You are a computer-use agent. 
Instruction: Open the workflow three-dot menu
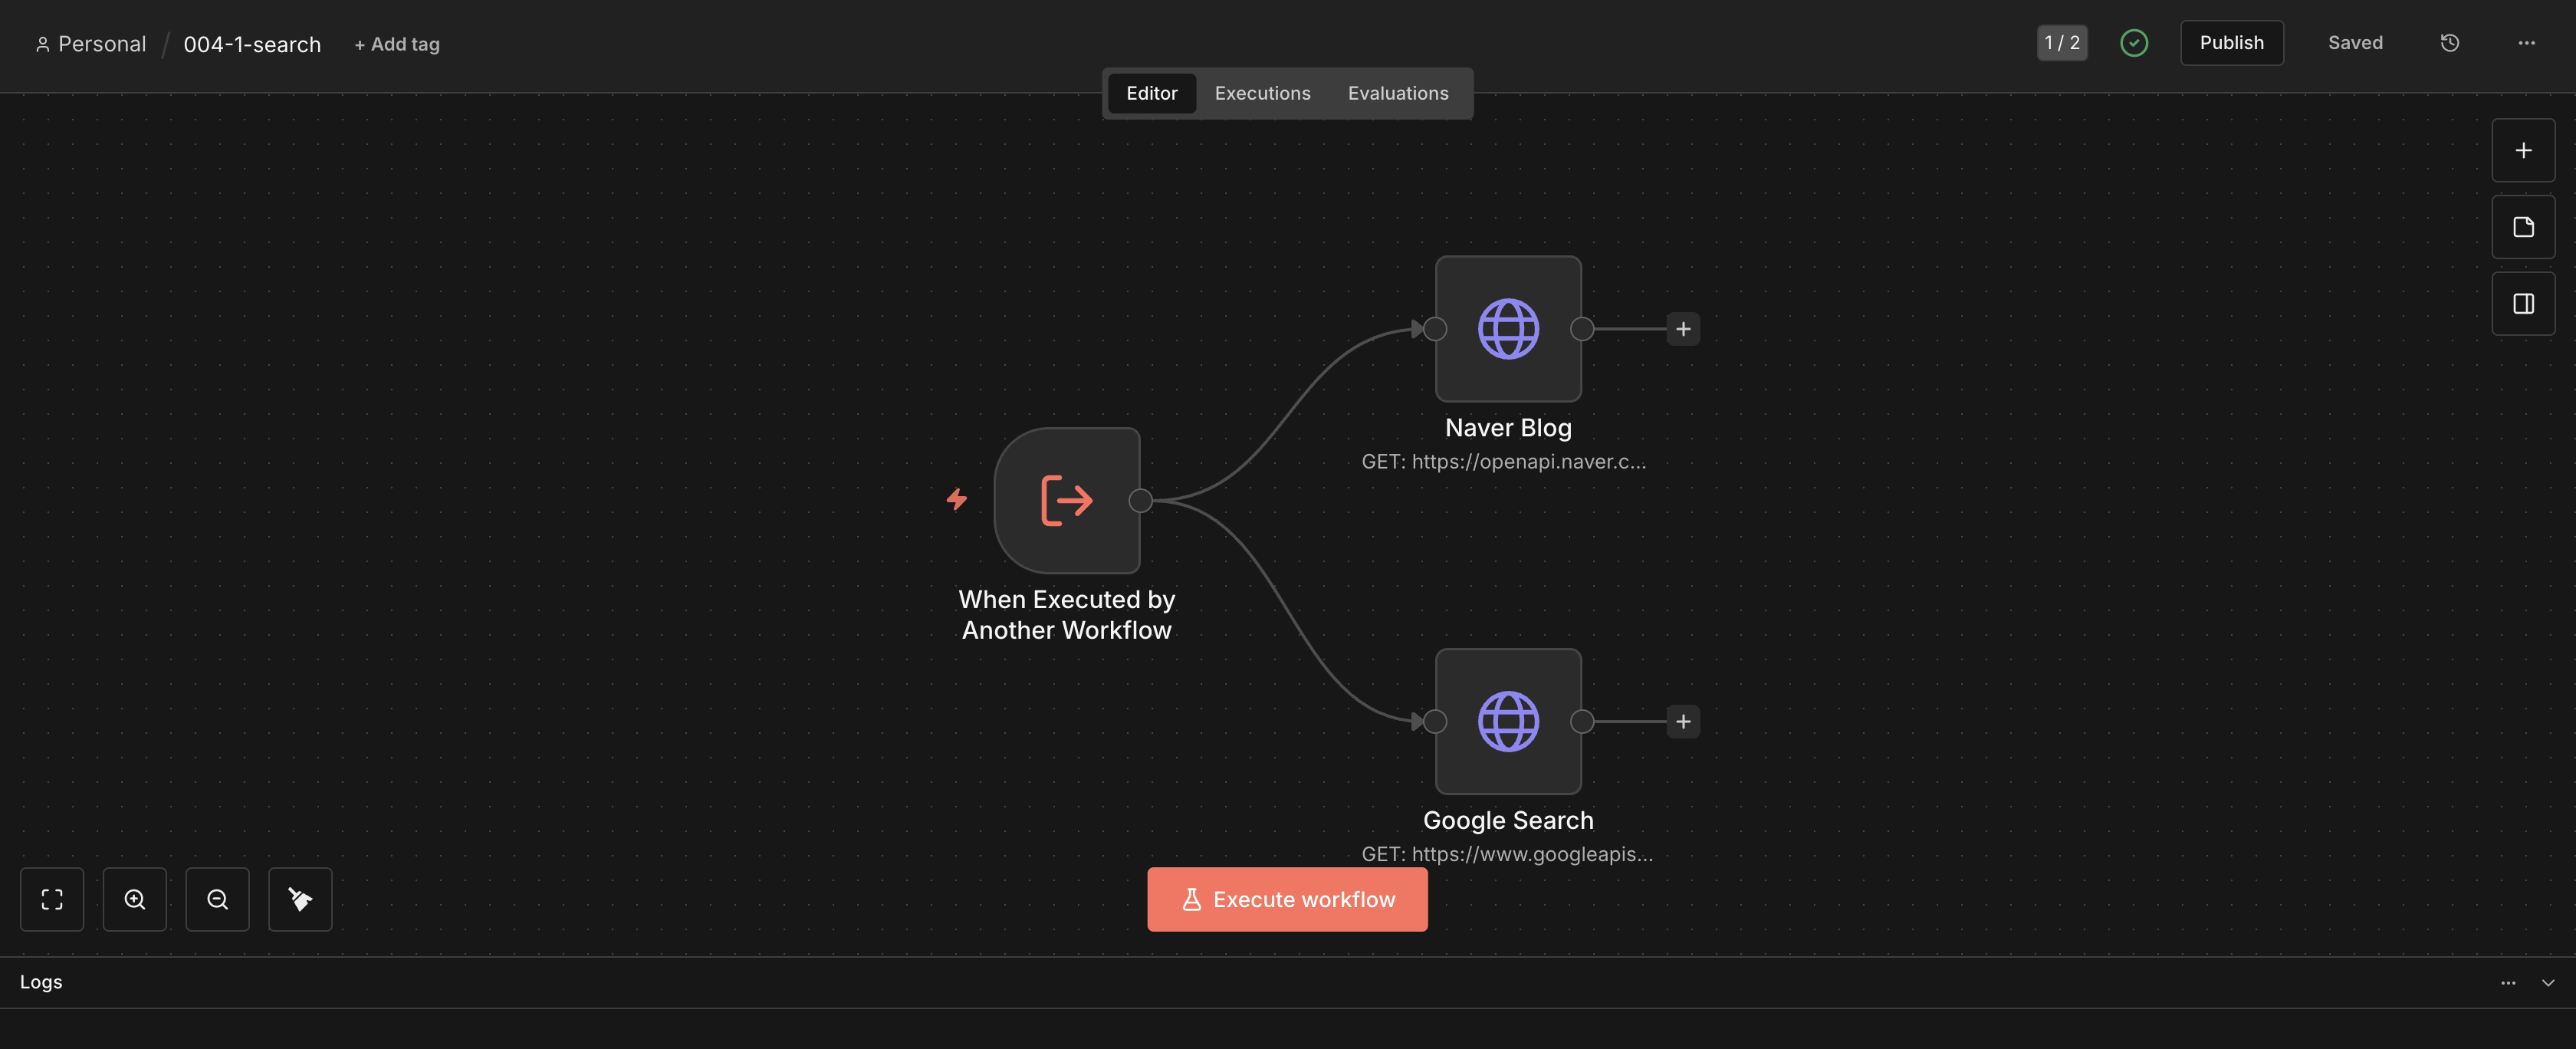pyautogui.click(x=2526, y=43)
